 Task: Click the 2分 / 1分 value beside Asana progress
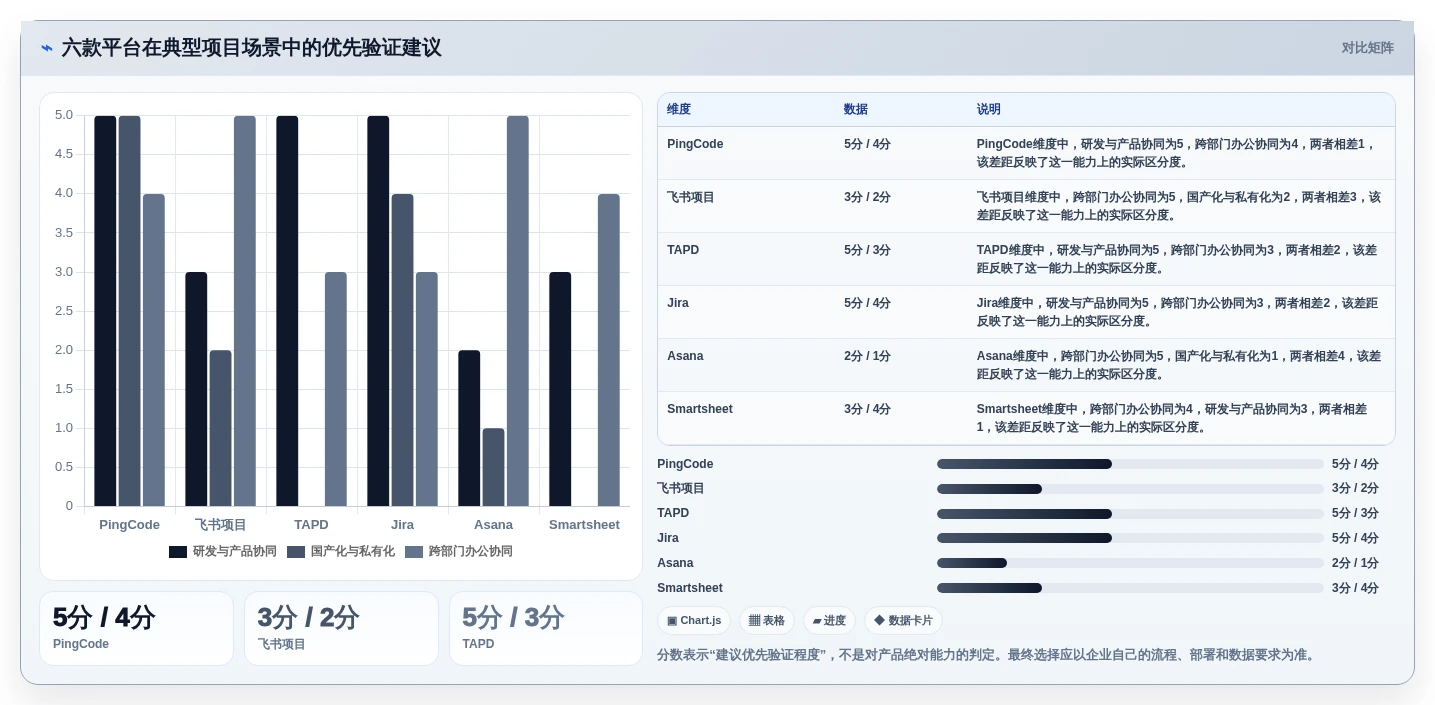1355,563
